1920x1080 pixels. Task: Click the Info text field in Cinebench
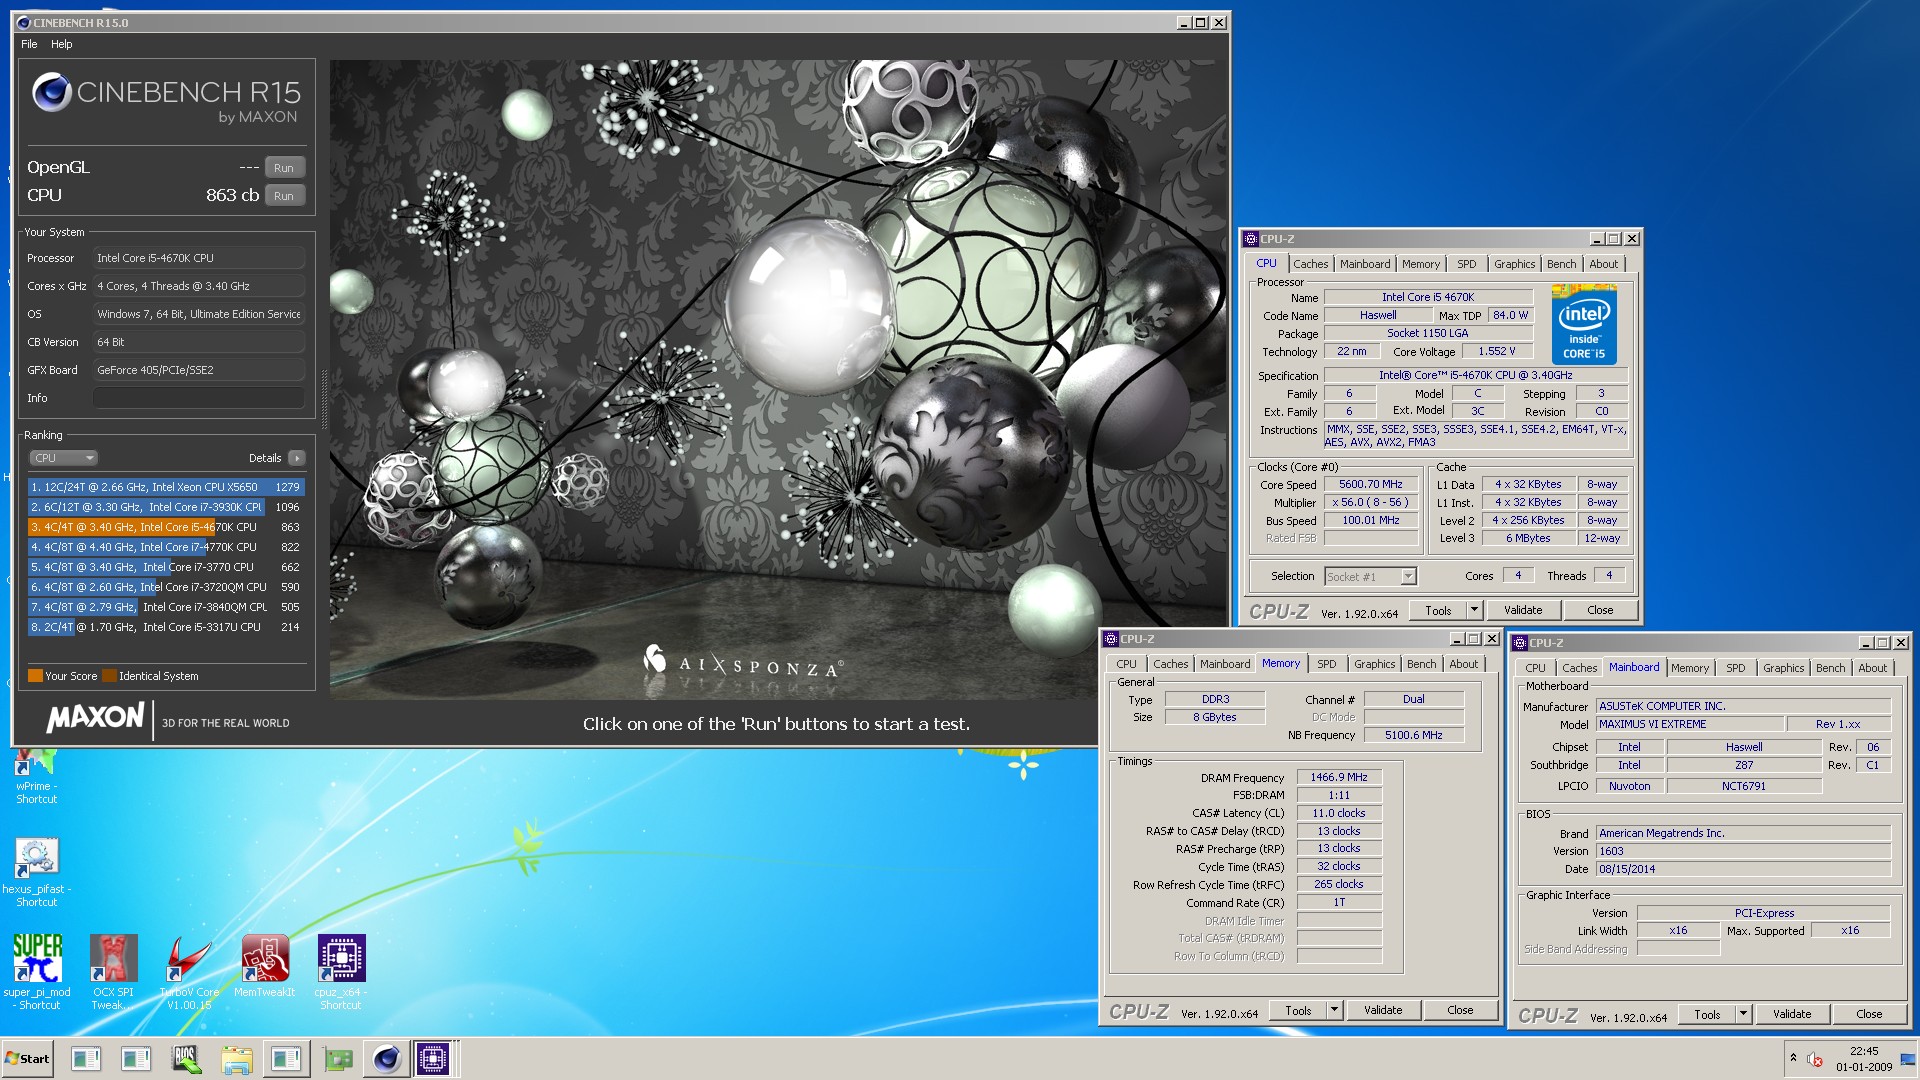click(x=199, y=398)
